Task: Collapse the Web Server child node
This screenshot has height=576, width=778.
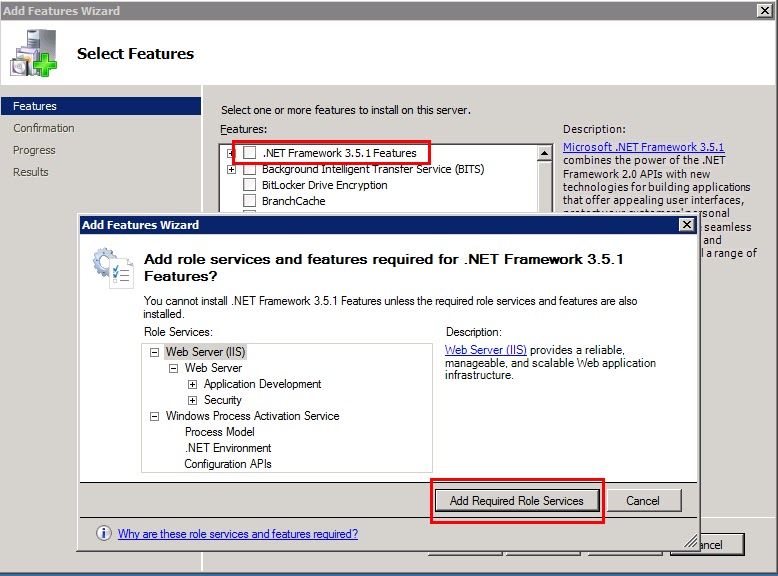Action: coord(173,368)
